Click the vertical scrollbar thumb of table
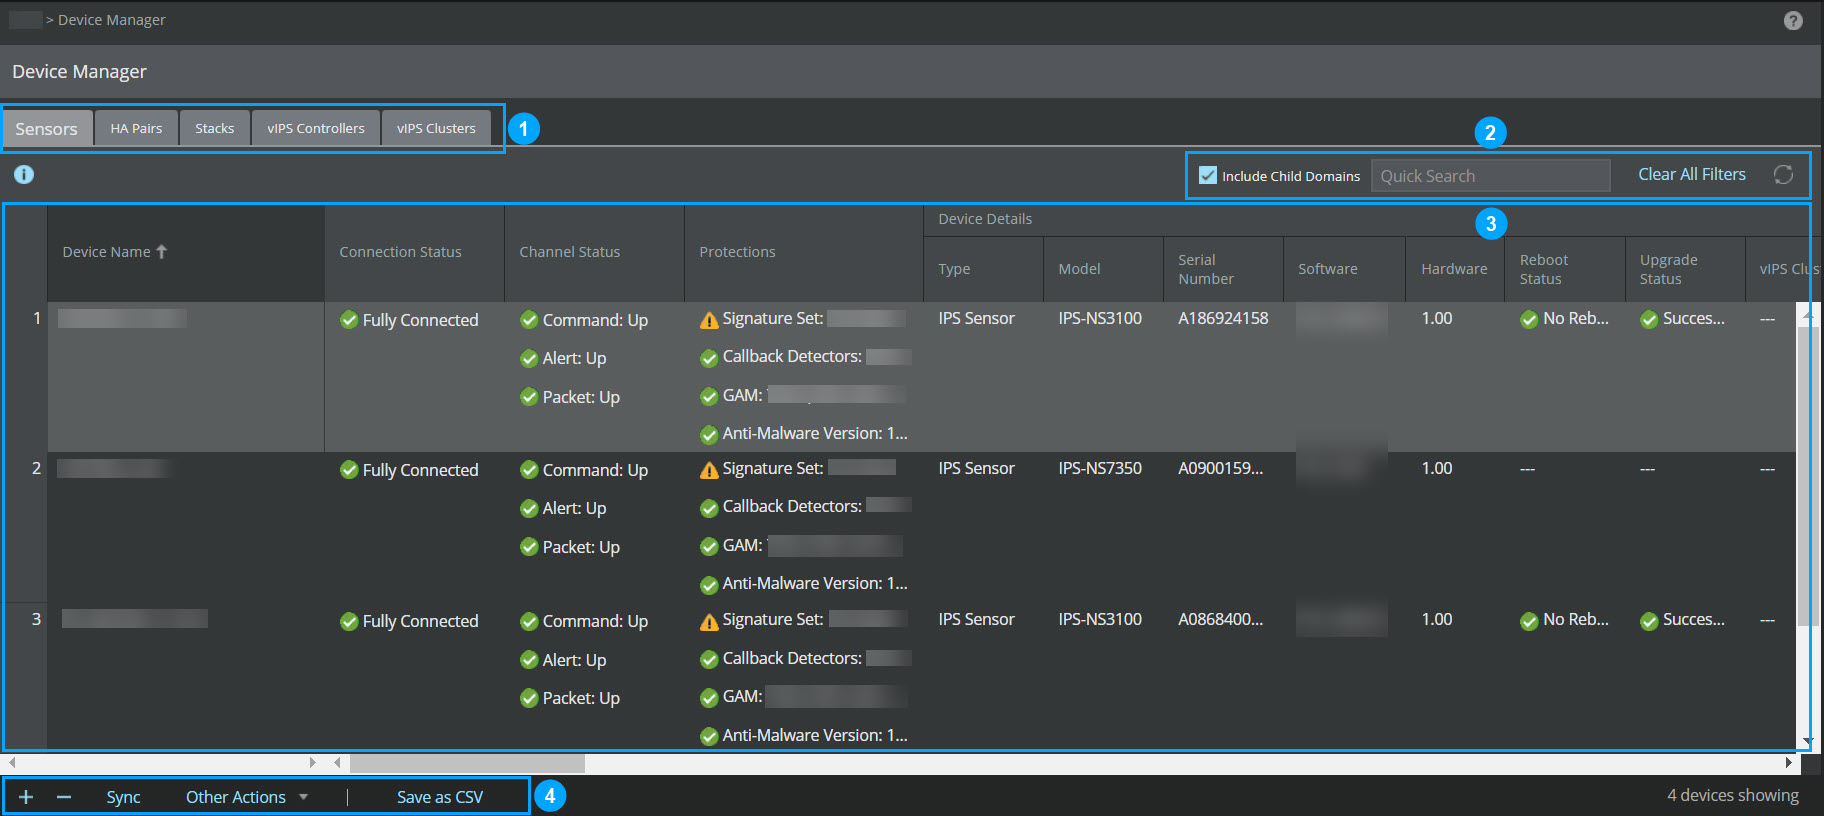This screenshot has width=1824, height=816. tap(1807, 475)
